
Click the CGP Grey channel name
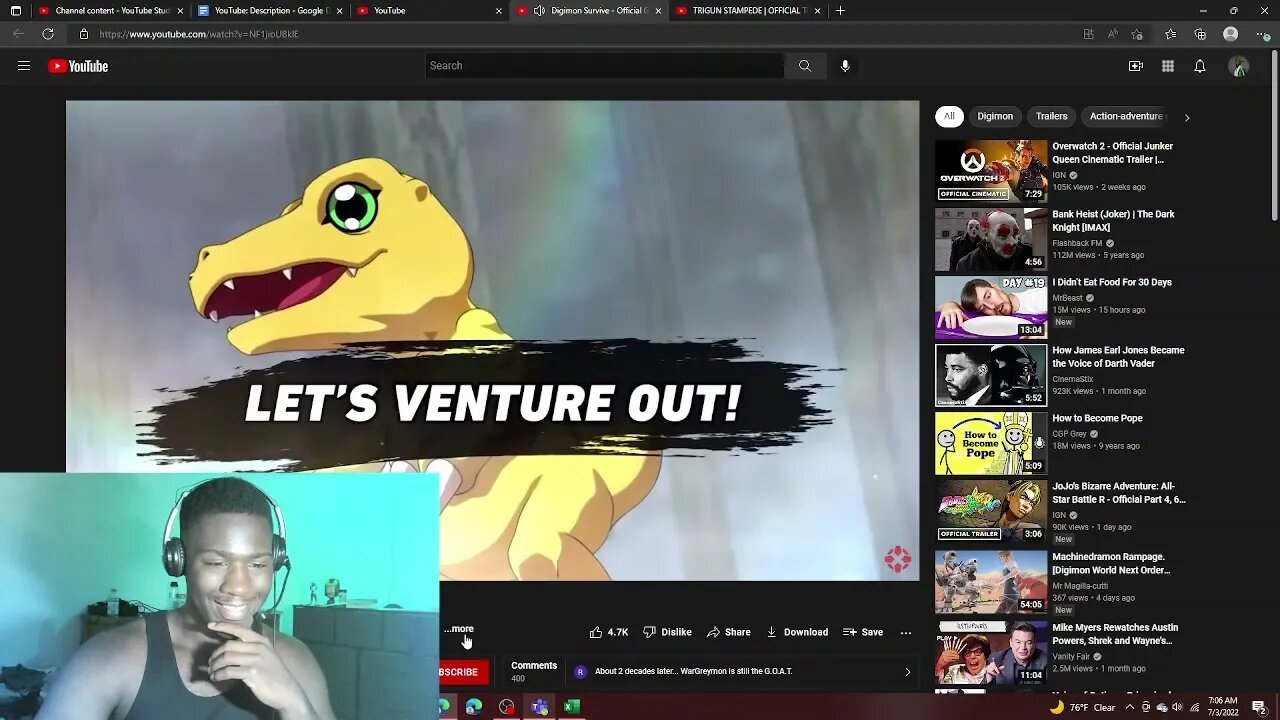(1069, 433)
